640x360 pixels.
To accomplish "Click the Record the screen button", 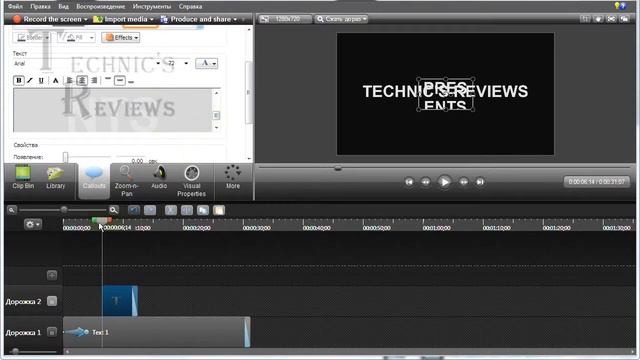I will (x=47, y=19).
